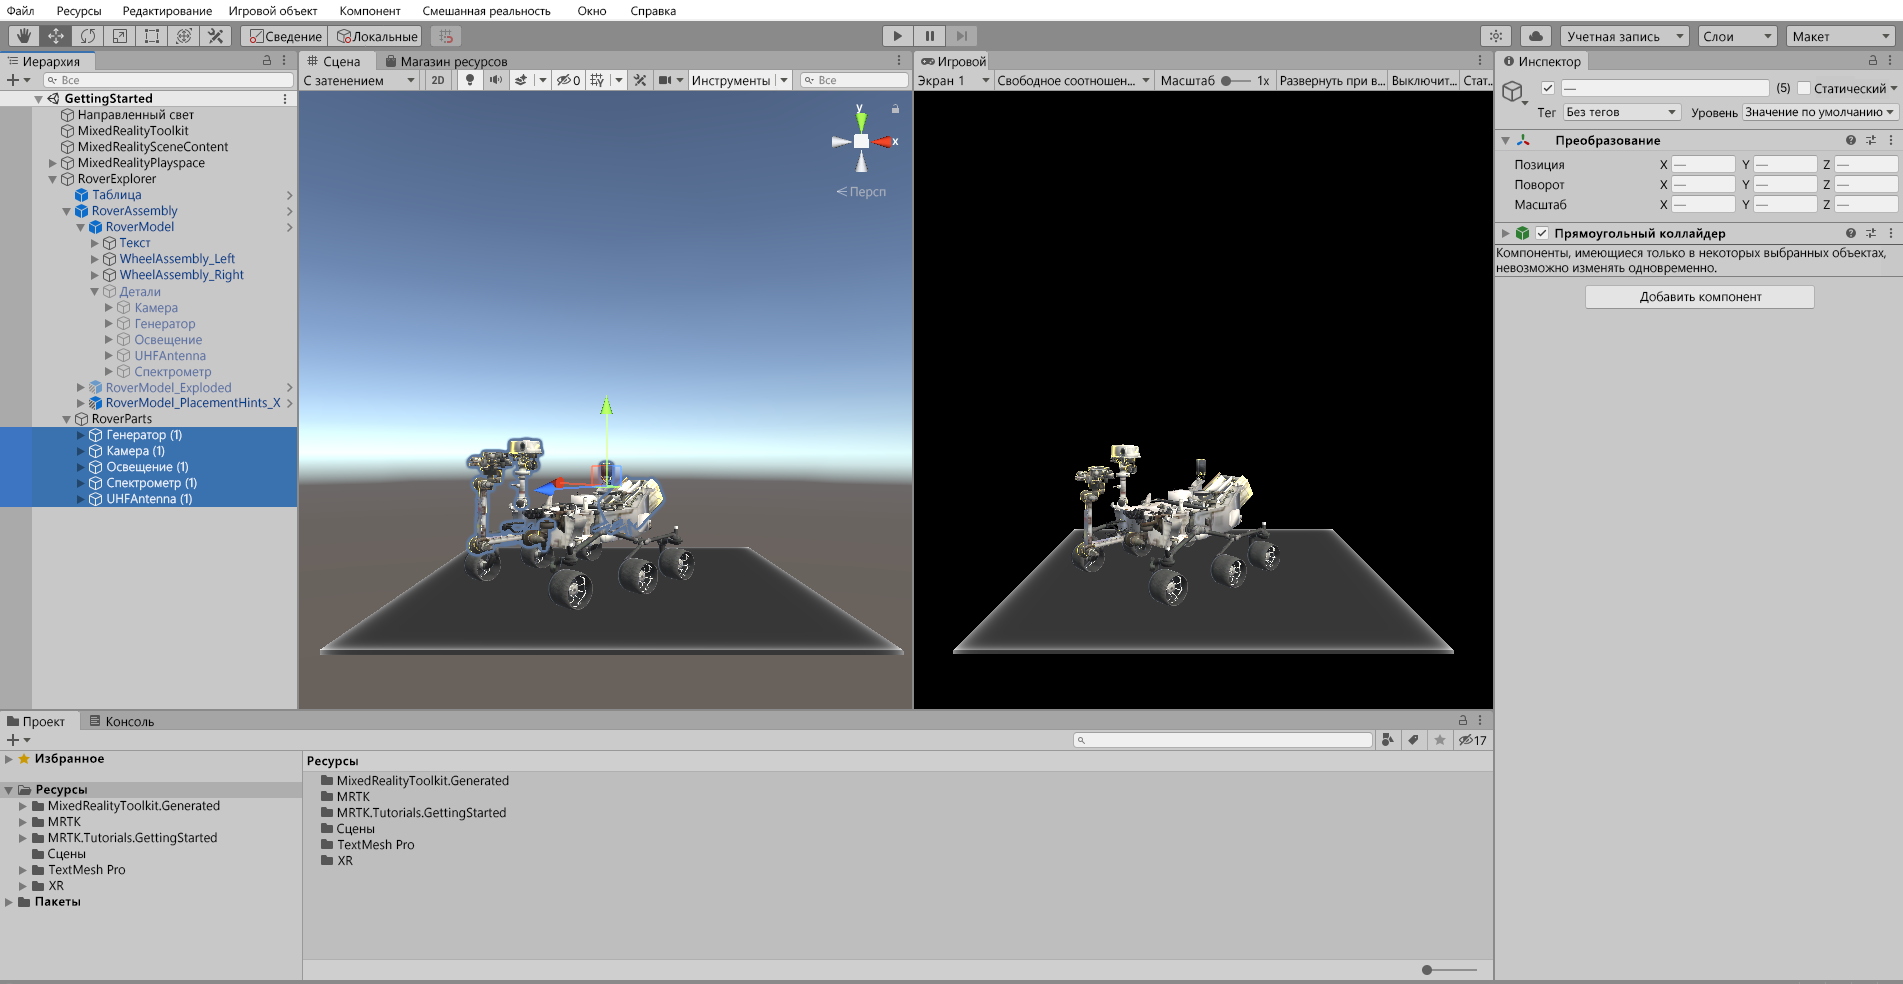Click search by type icon in Project panel
Image resolution: width=1903 pixels, height=984 pixels.
(x=1388, y=740)
